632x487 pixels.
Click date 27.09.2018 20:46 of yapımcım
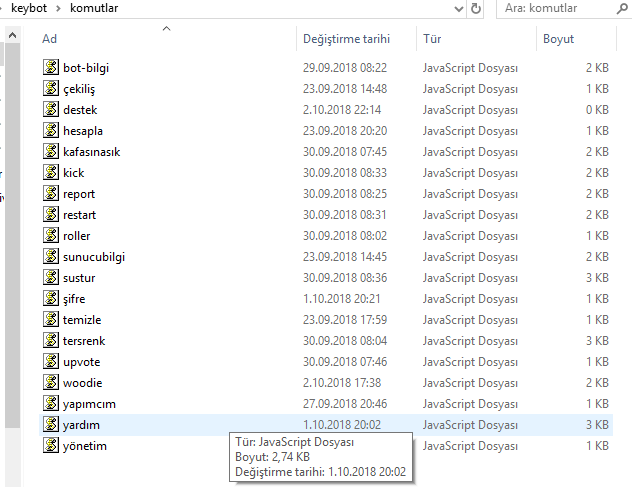(x=345, y=404)
